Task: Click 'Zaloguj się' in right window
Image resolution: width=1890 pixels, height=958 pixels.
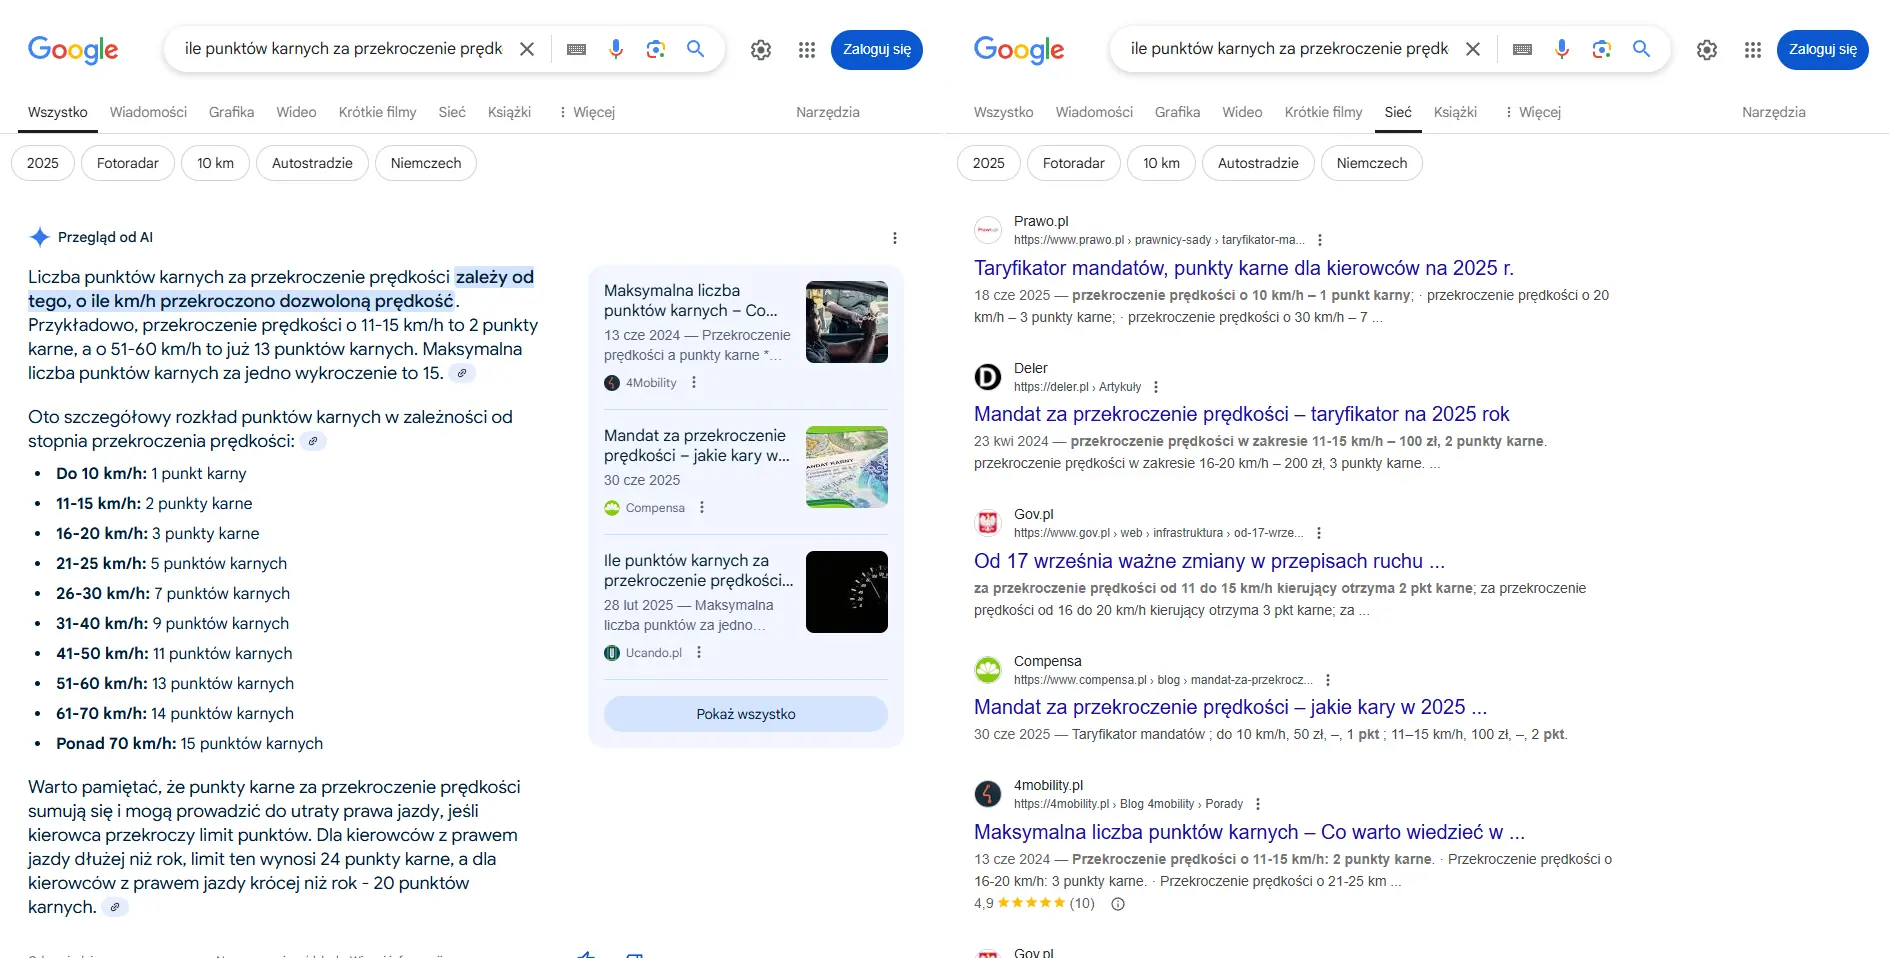Action: 1823,50
